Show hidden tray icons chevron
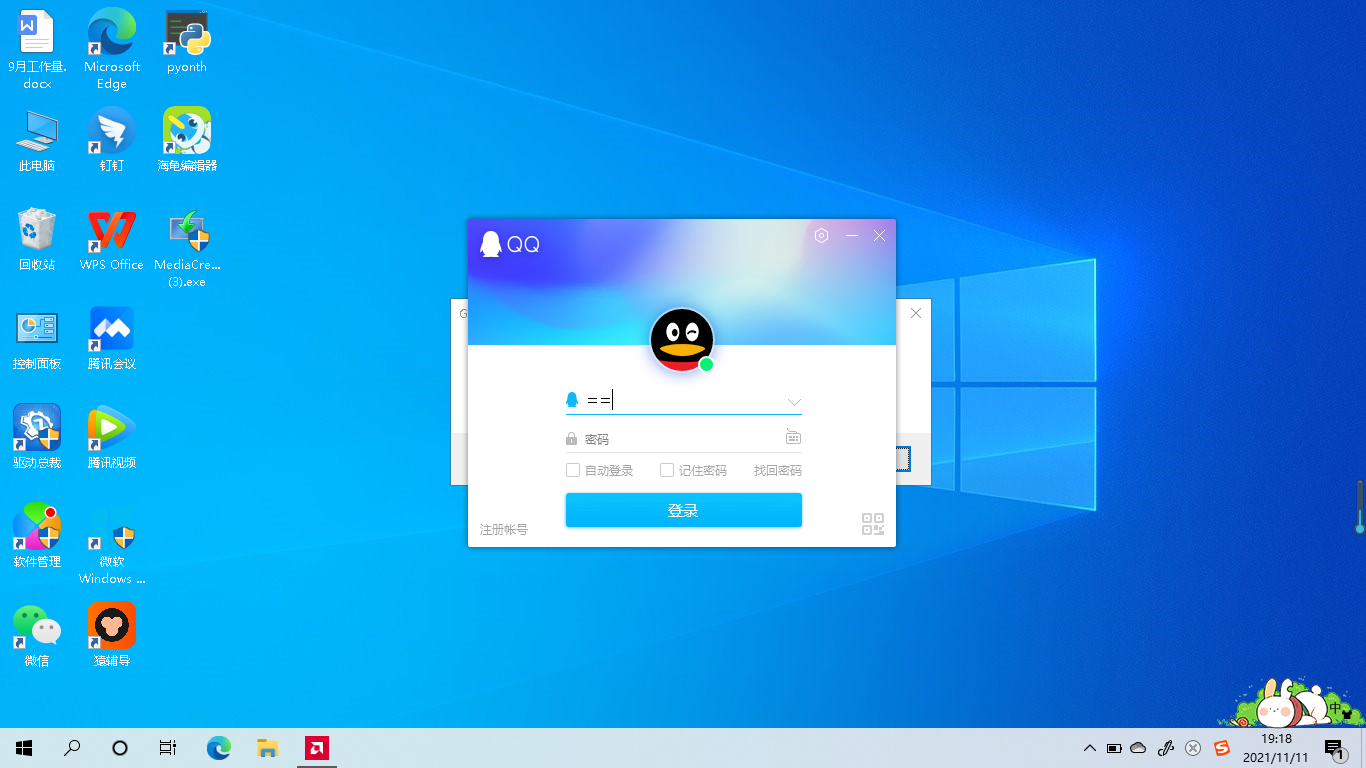The width and height of the screenshot is (1366, 768). click(x=1090, y=748)
